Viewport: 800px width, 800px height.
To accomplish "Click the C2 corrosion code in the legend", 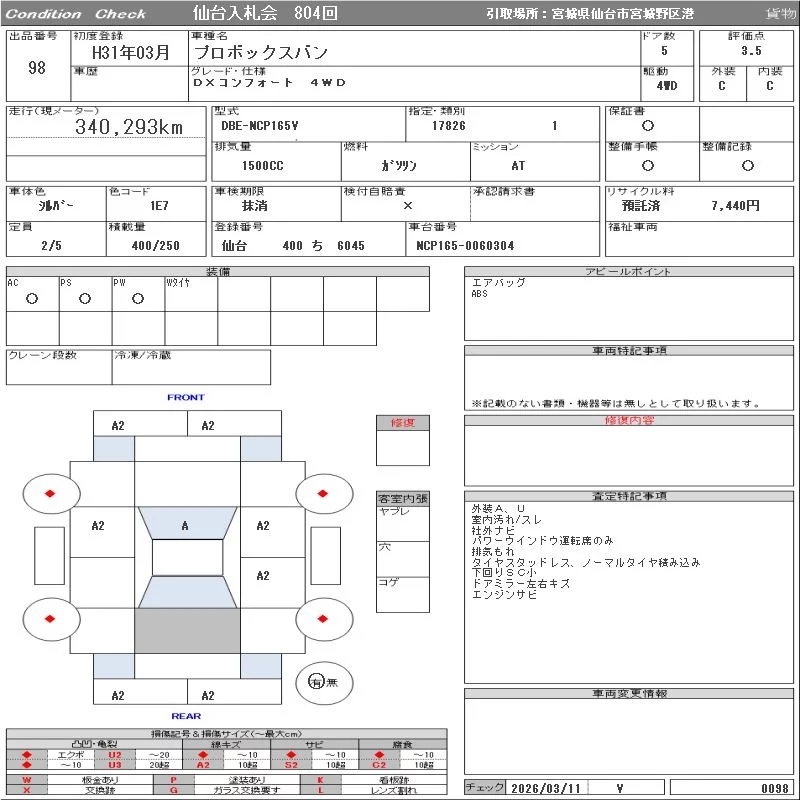I will pyautogui.click(x=379, y=765).
